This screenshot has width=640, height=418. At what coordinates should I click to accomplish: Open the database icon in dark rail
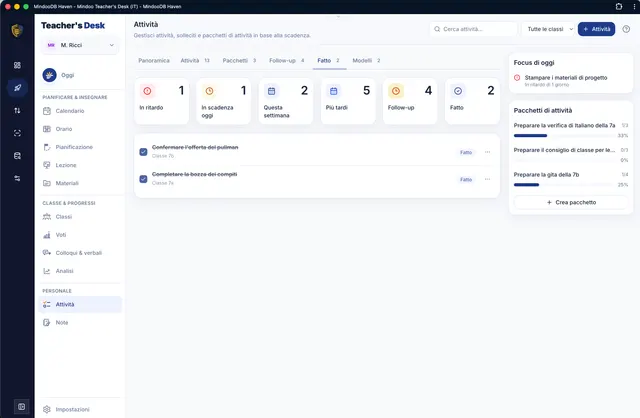coord(17,156)
